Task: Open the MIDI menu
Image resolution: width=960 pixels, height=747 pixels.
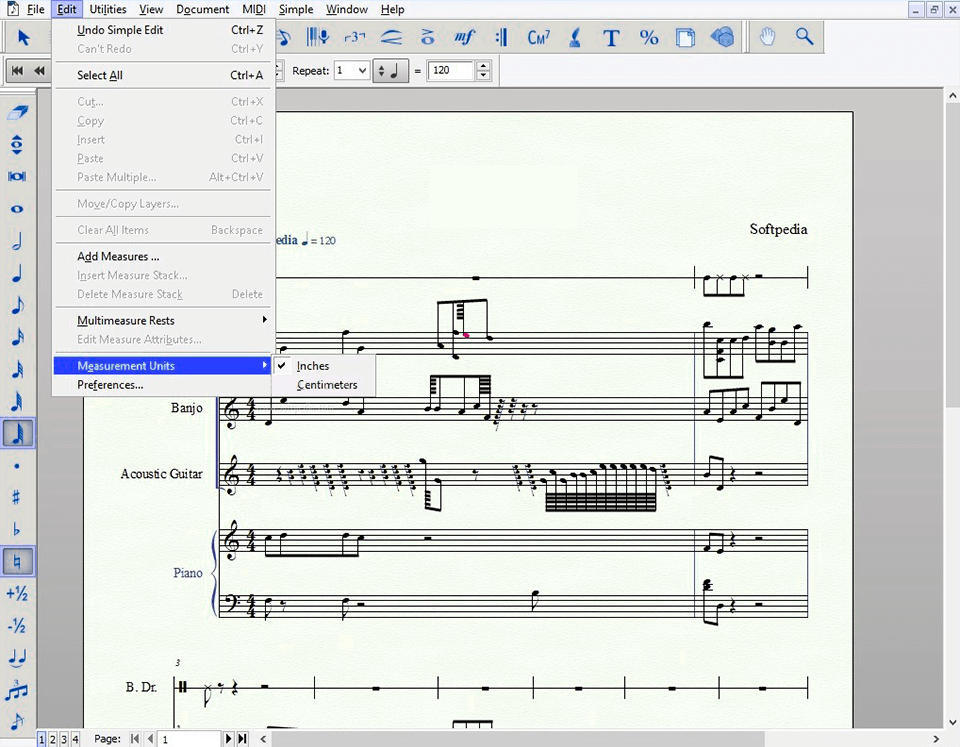Action: tap(253, 9)
